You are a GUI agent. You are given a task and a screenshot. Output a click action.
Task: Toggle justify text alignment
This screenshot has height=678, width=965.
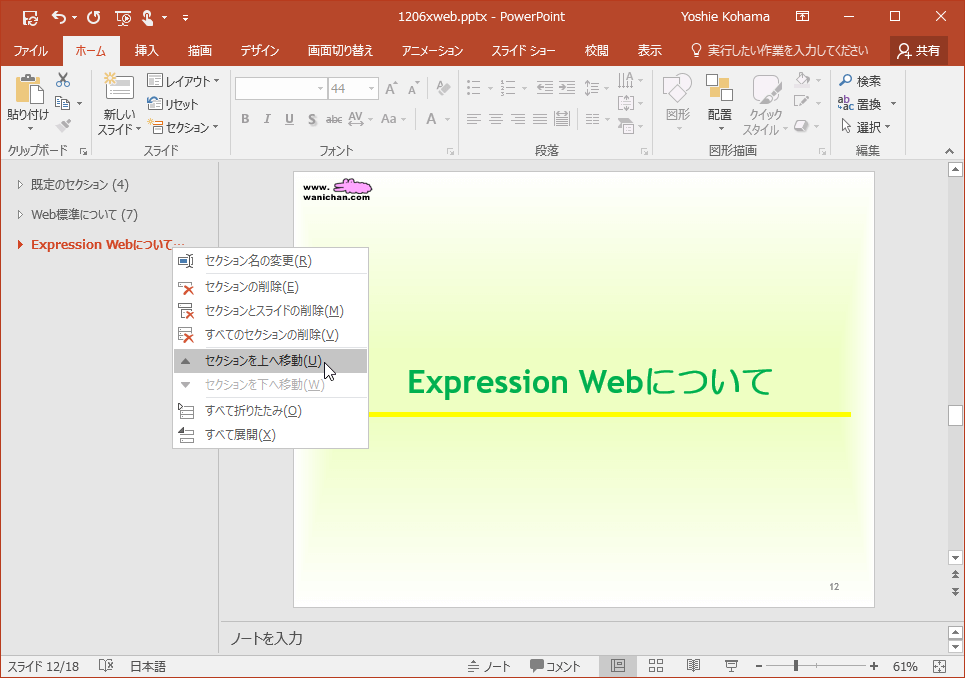click(x=540, y=119)
